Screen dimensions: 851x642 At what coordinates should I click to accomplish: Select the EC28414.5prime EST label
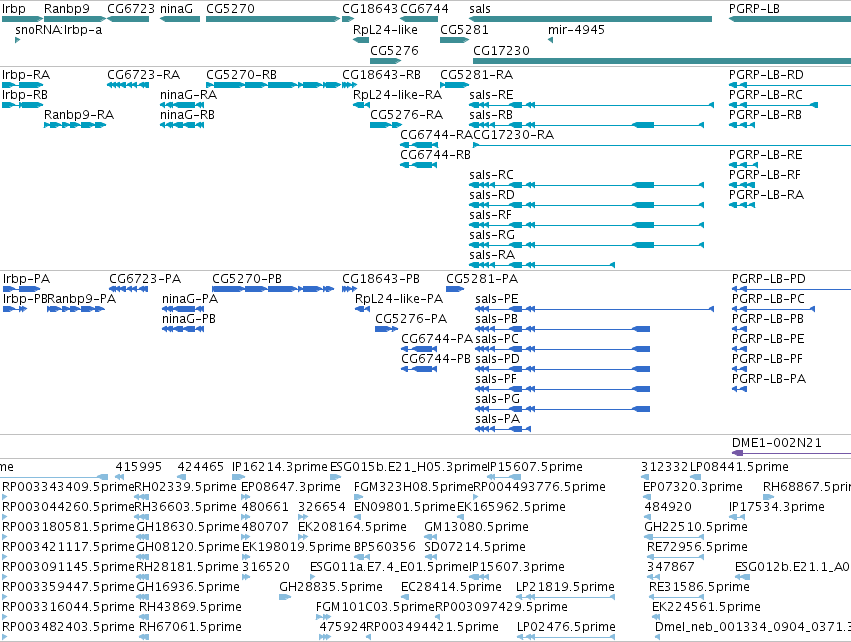coord(451,587)
